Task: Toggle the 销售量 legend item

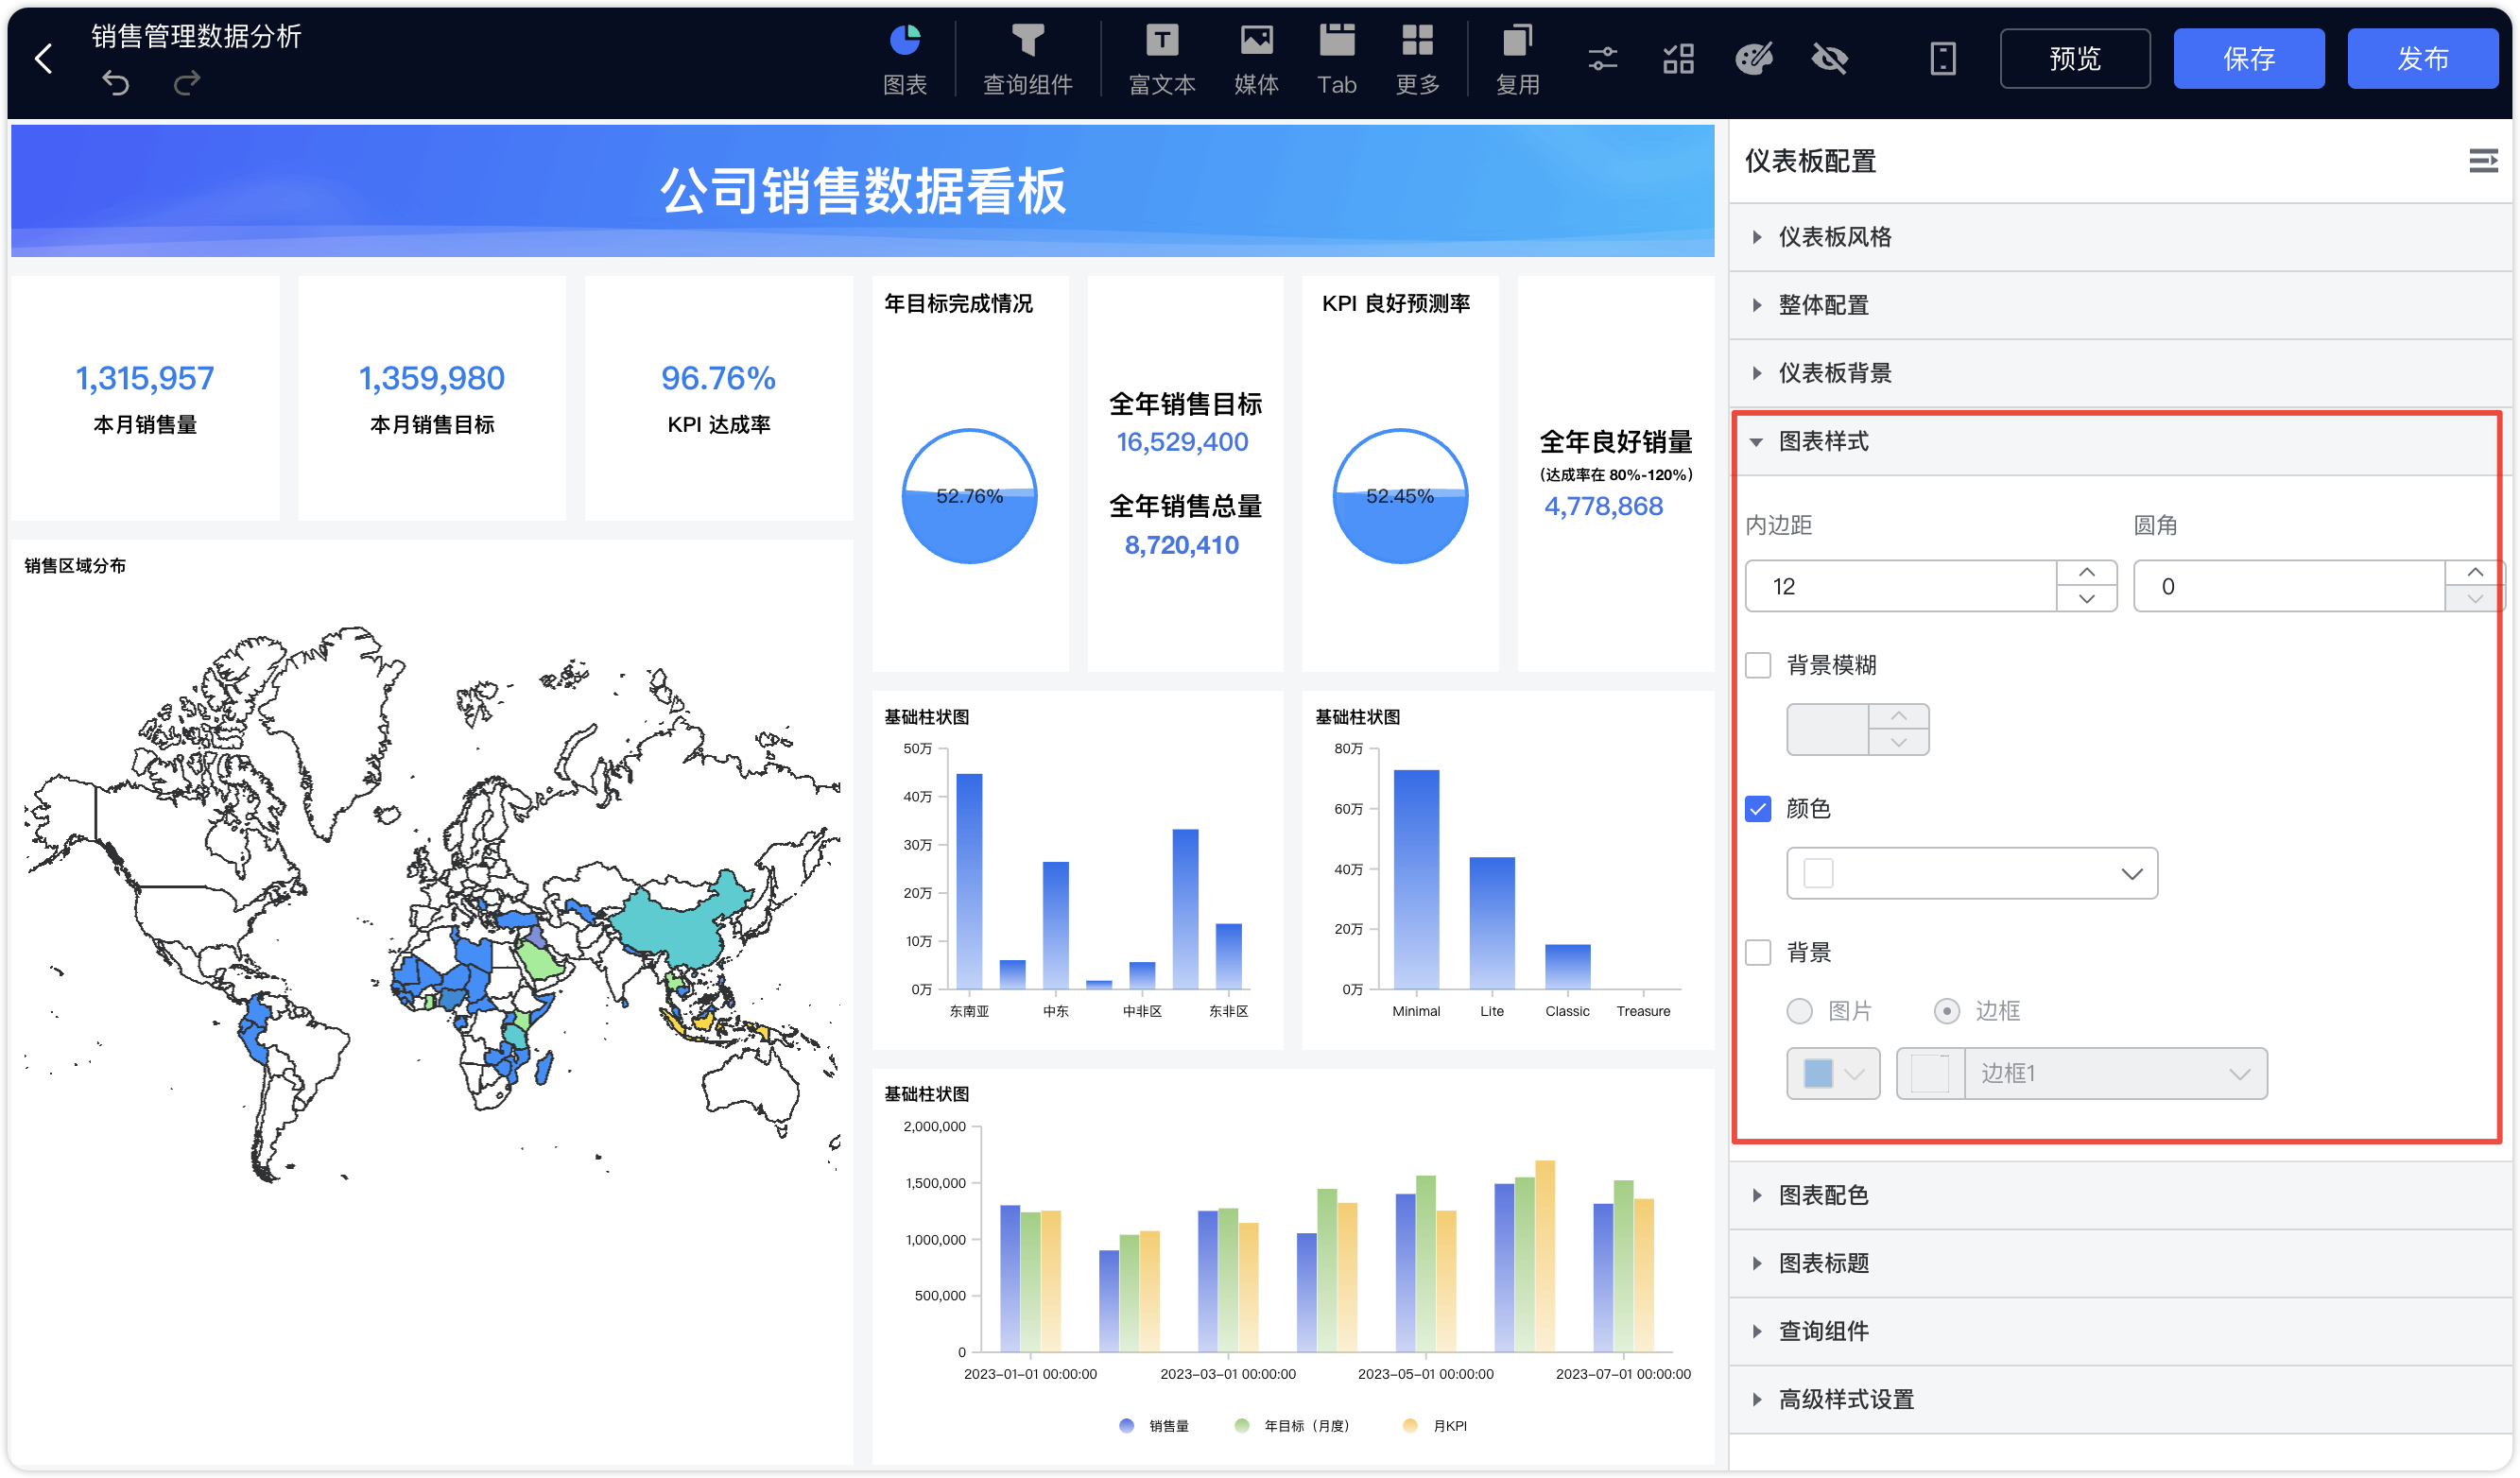Action: pos(1154,1427)
